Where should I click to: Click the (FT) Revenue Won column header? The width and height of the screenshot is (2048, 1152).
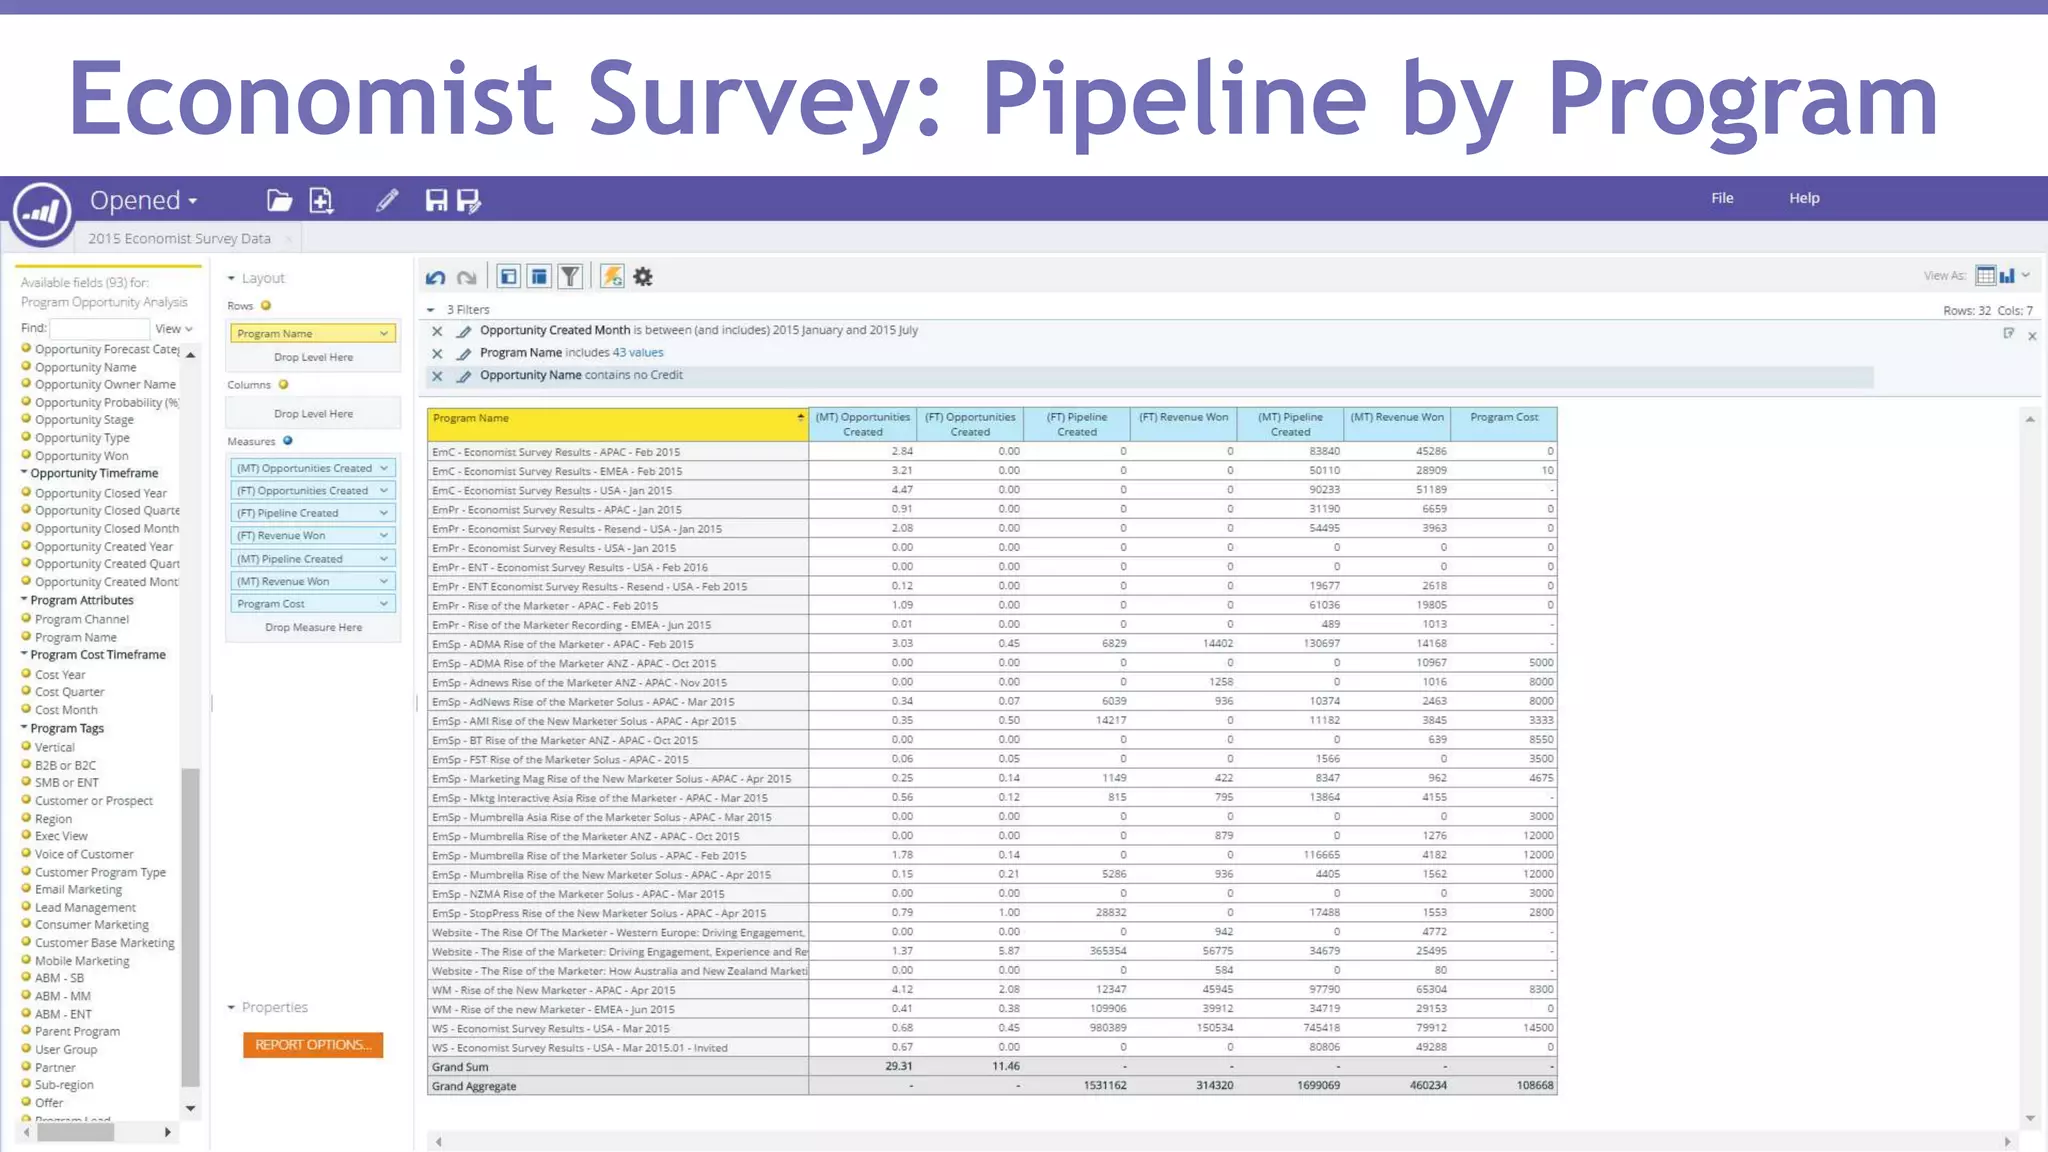click(1183, 424)
